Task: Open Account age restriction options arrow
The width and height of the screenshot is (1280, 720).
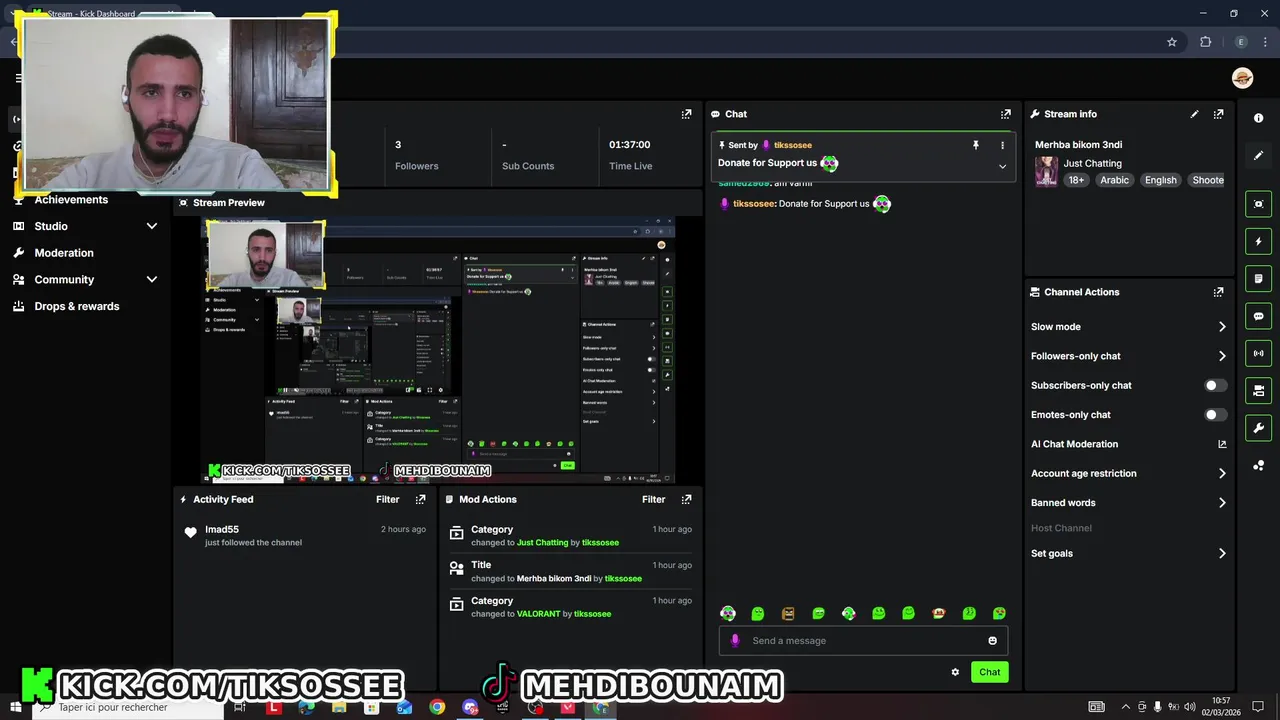Action: tap(1222, 473)
